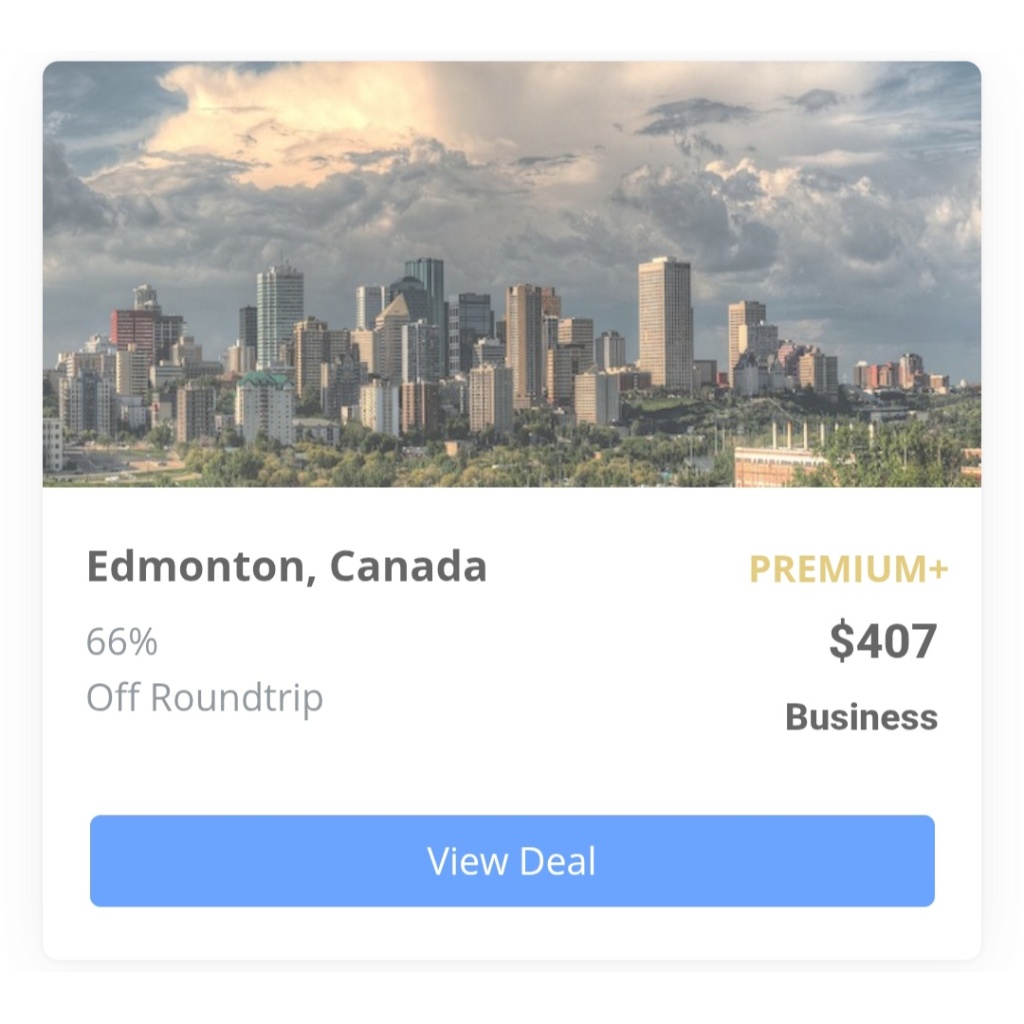The width and height of the screenshot is (1024, 1024).
Task: Click the plus sign in PREMIUM+
Action: tap(938, 567)
